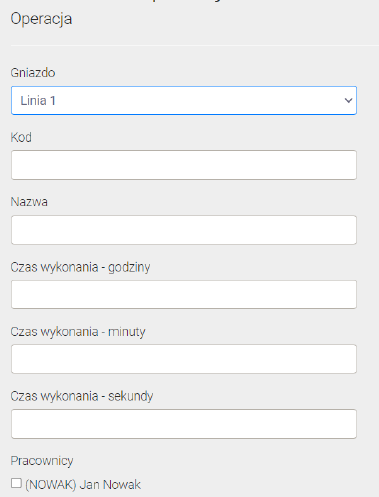Click the chevron arrow in Gniazdo select
The image size is (379, 497).
pyautogui.click(x=348, y=100)
